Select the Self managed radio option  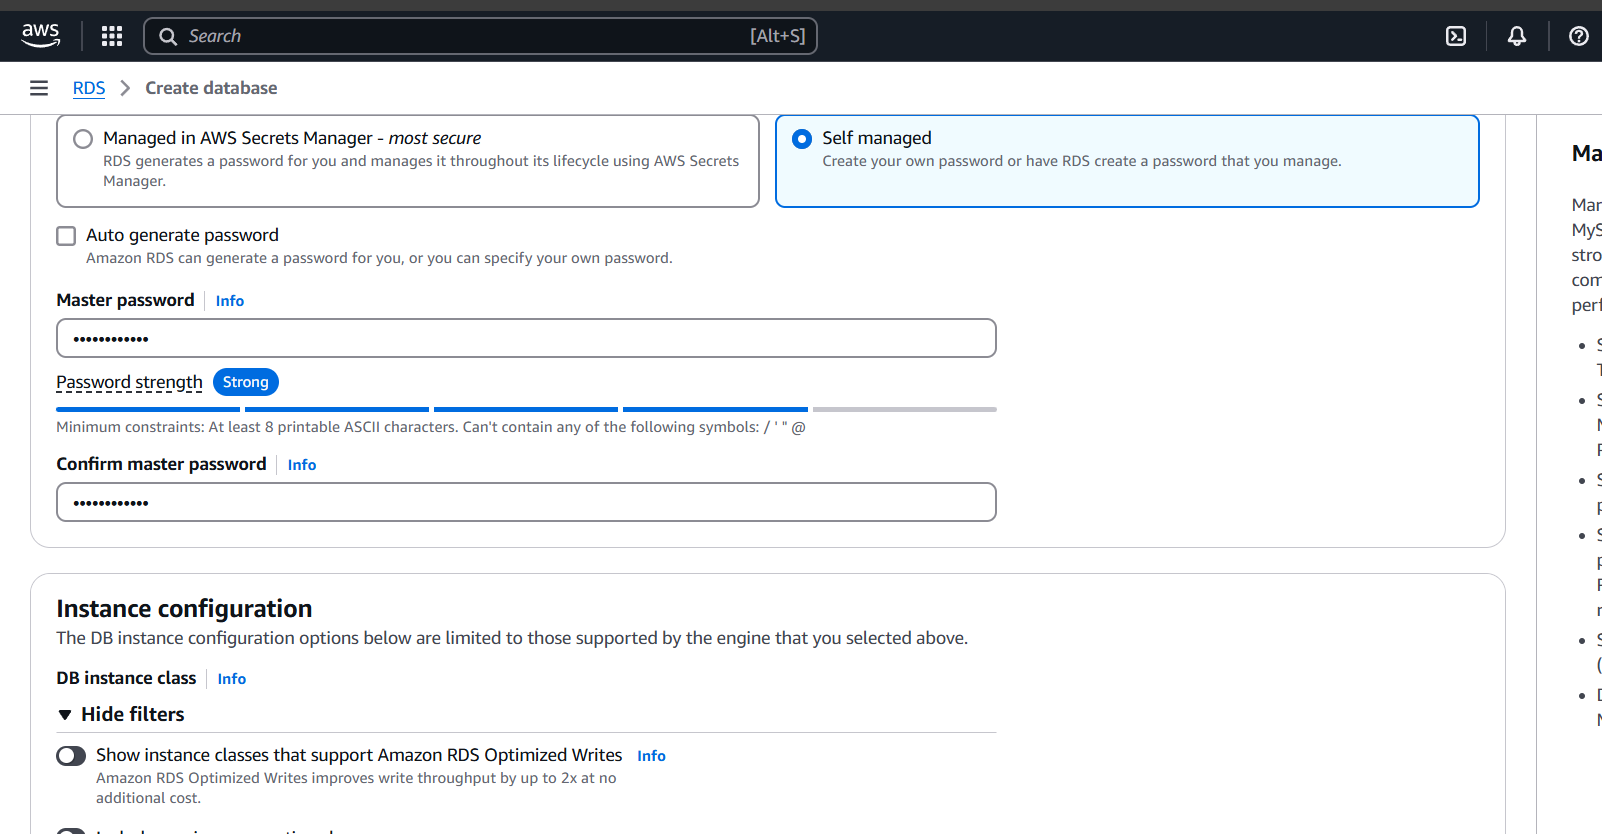(802, 139)
